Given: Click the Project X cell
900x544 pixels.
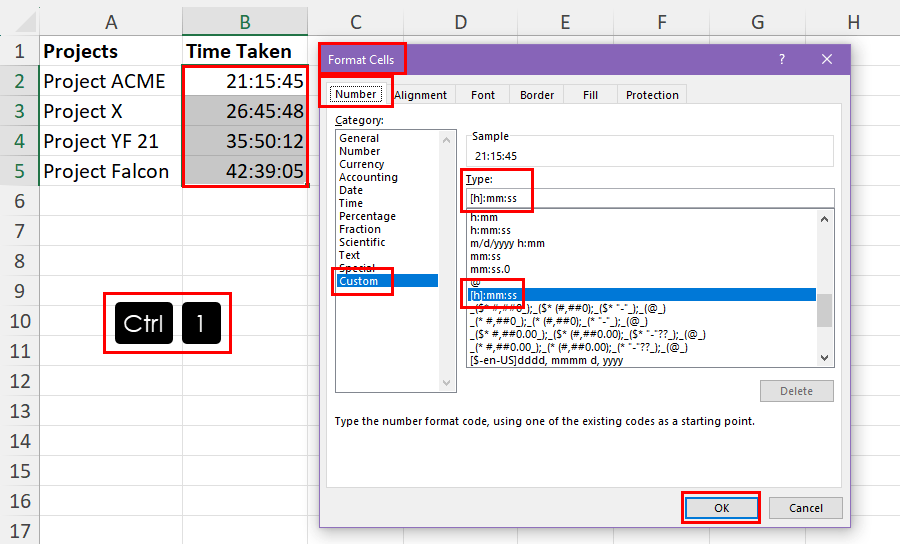Looking at the screenshot, I should pos(111,111).
